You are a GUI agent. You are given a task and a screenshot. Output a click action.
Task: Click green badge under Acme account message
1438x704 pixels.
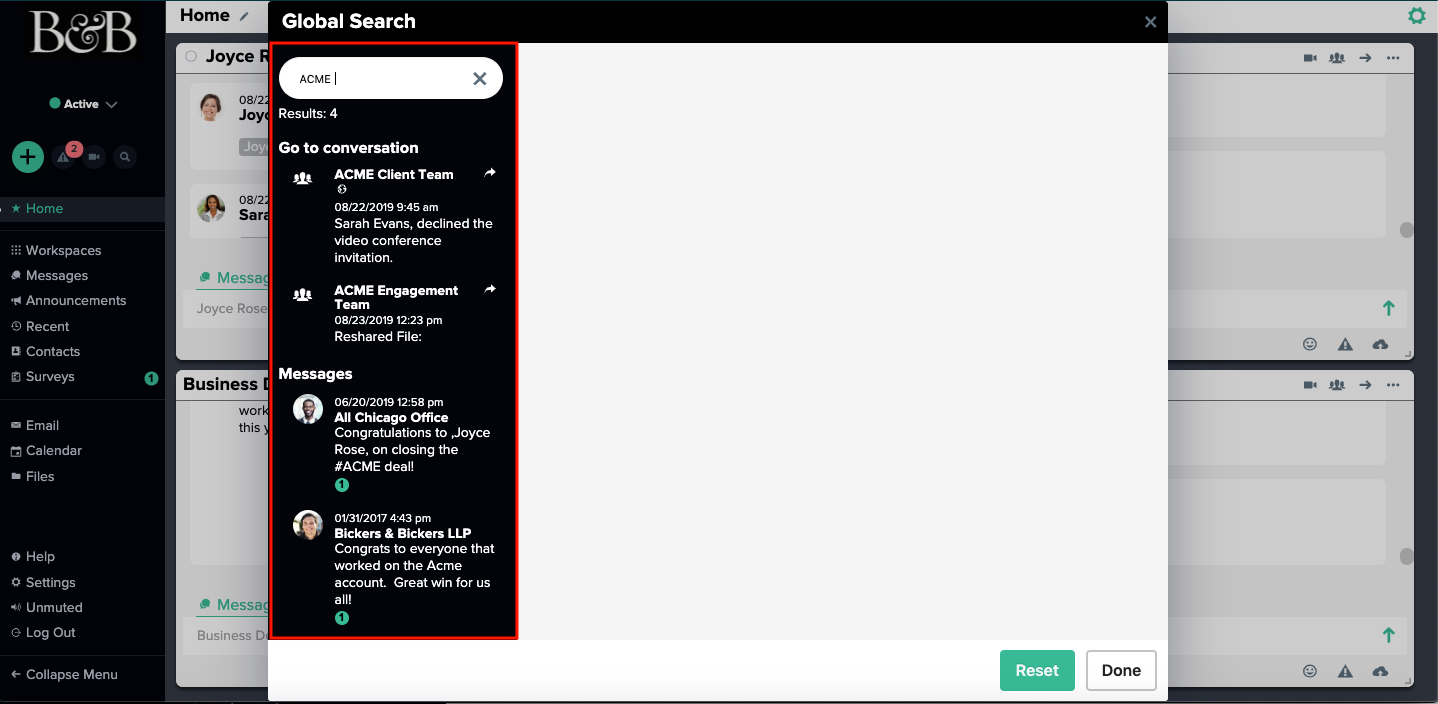342,618
